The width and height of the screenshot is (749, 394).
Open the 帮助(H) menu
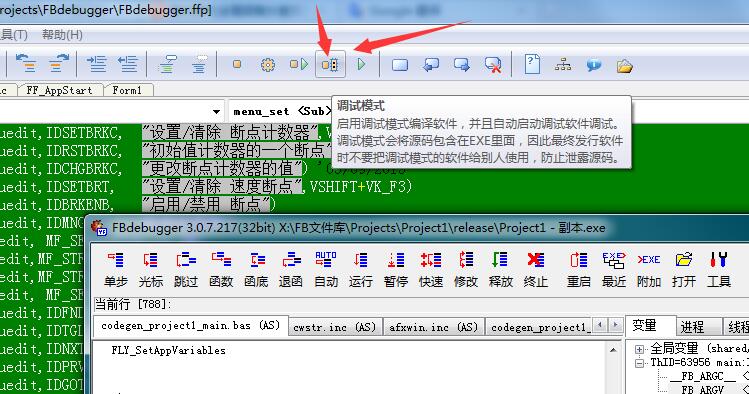[62, 34]
